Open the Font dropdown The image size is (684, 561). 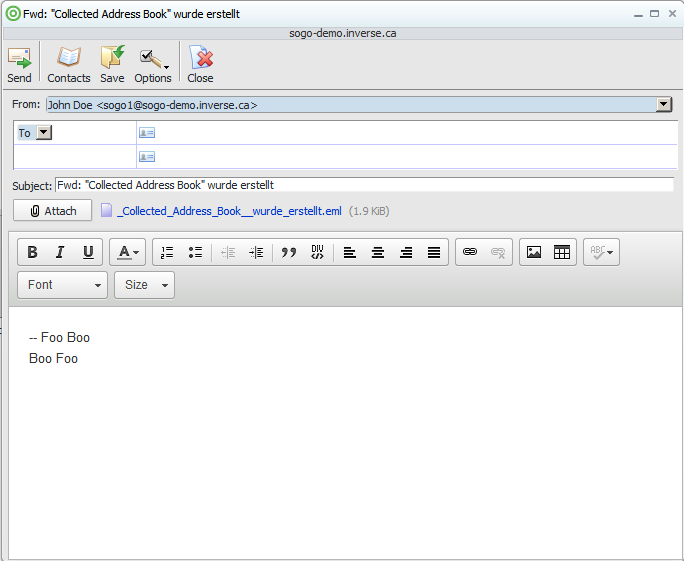[x=62, y=285]
